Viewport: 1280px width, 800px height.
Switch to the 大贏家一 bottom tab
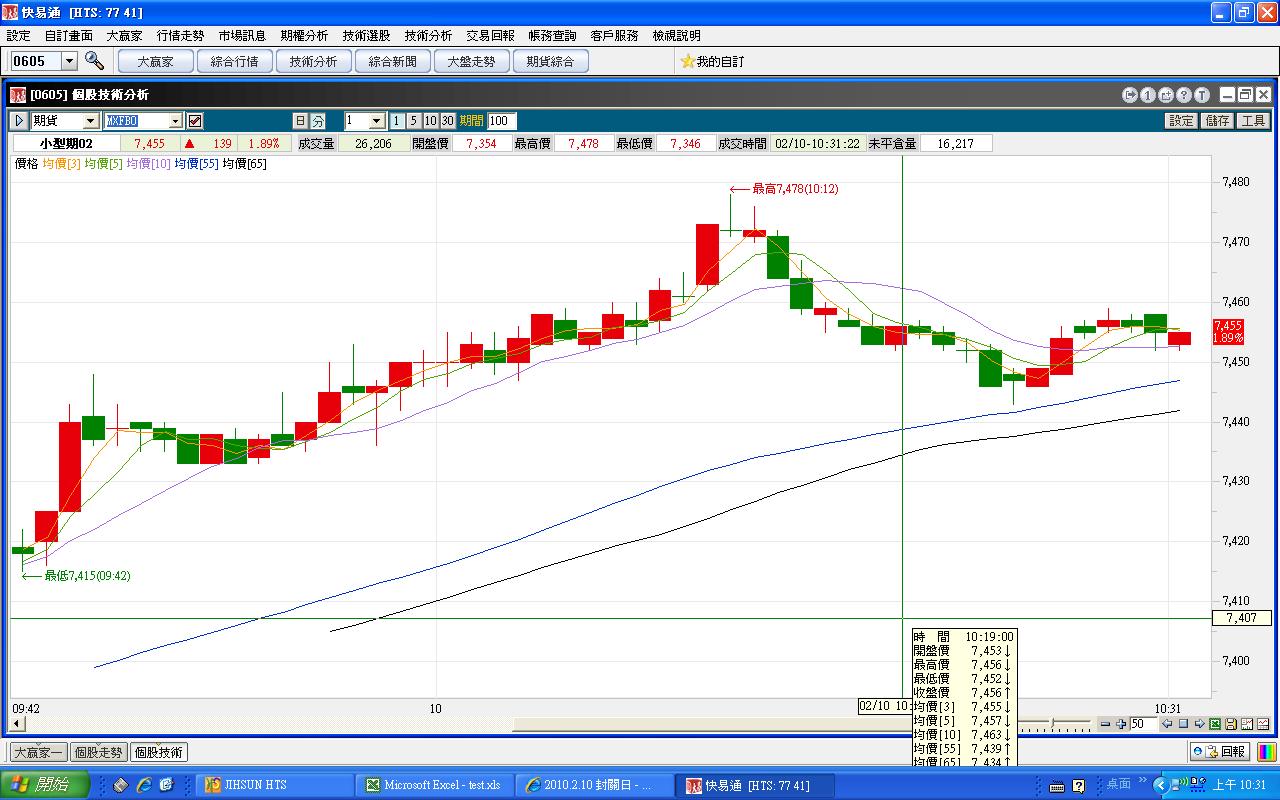pos(38,752)
